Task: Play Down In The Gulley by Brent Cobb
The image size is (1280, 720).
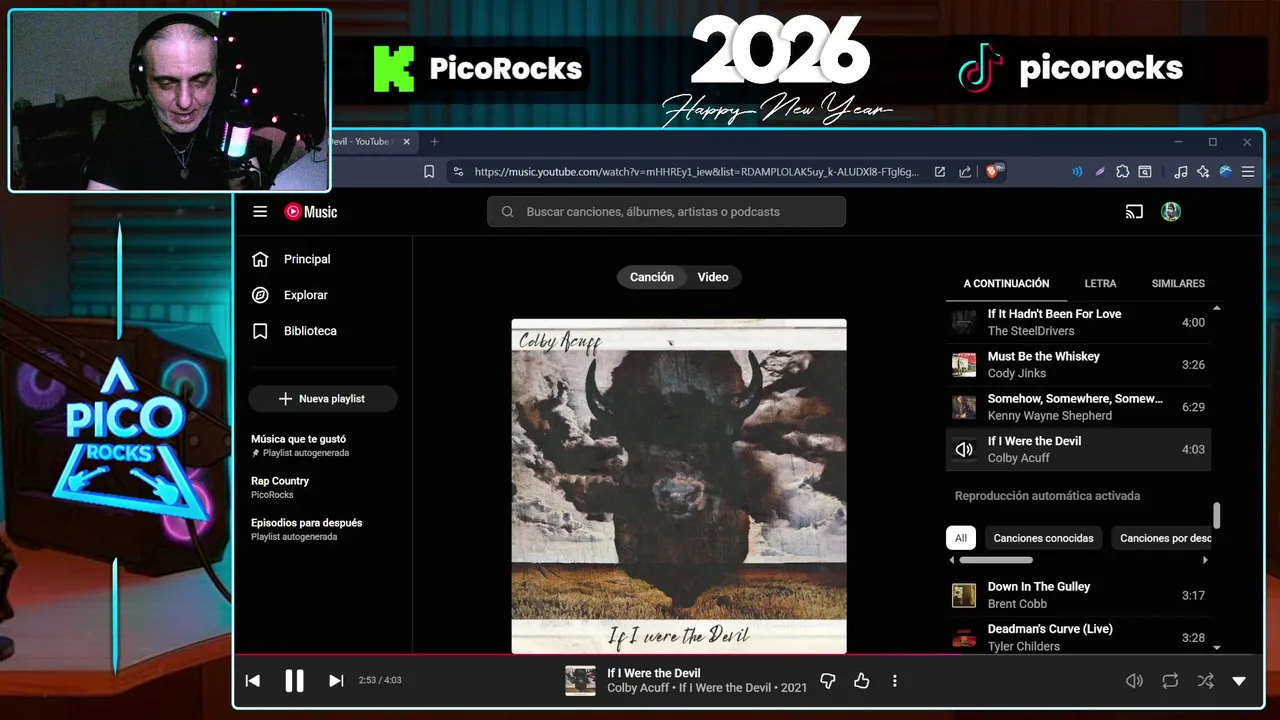Action: pos(1078,595)
